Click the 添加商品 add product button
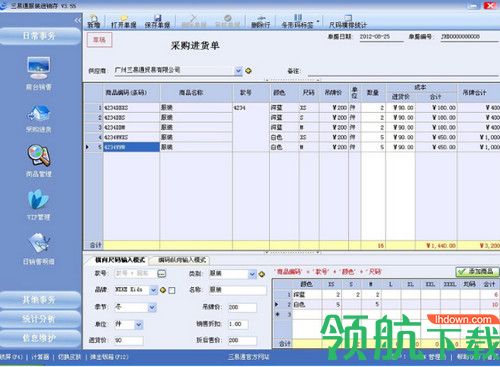 (477, 272)
